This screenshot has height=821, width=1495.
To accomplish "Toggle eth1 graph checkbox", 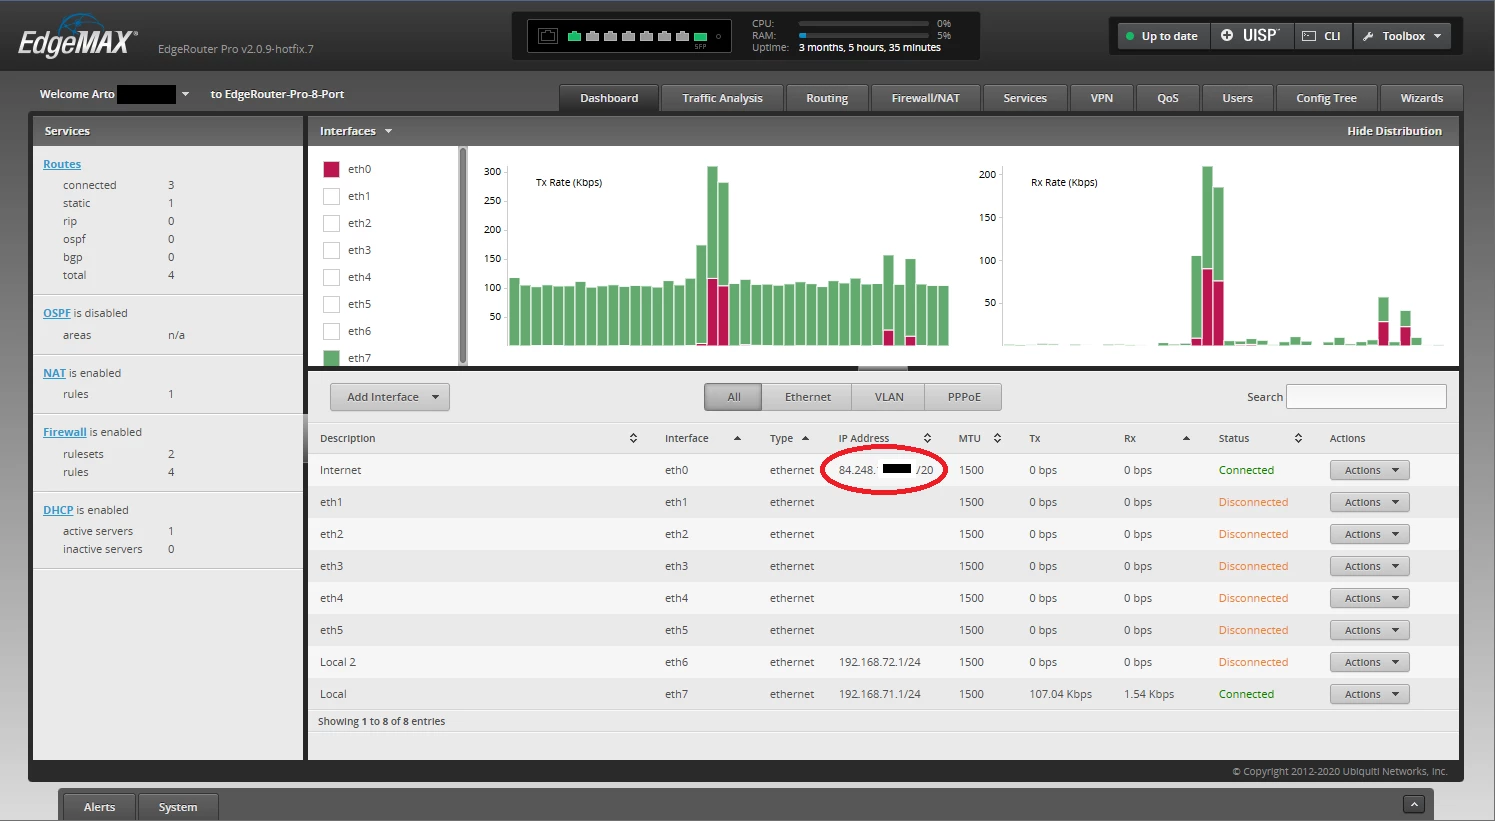I will (331, 196).
